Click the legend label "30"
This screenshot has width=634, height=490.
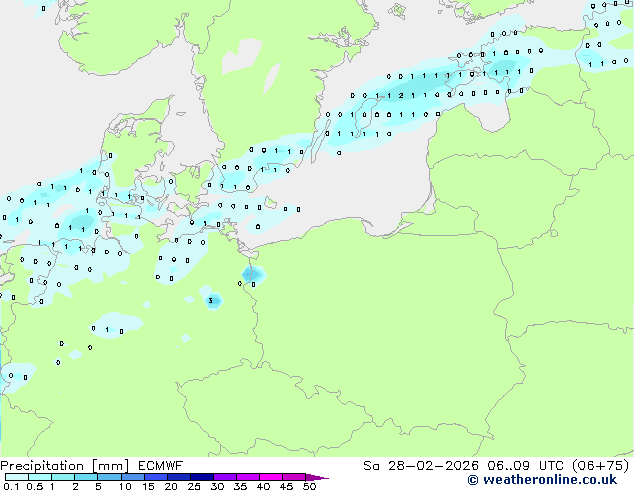(x=217, y=486)
